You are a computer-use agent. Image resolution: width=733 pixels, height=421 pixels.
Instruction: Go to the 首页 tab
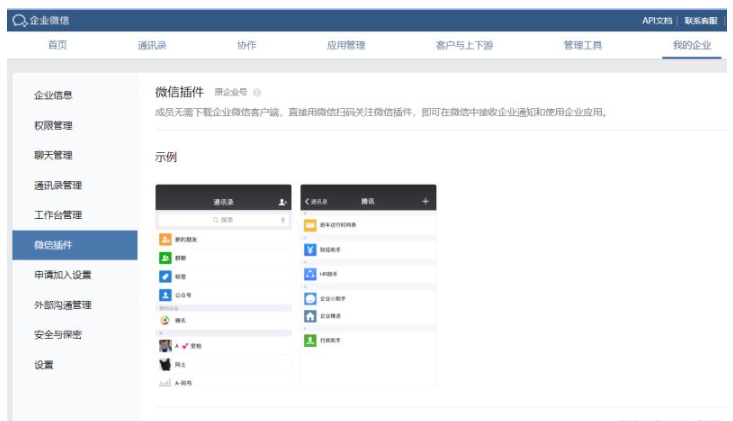click(57, 45)
